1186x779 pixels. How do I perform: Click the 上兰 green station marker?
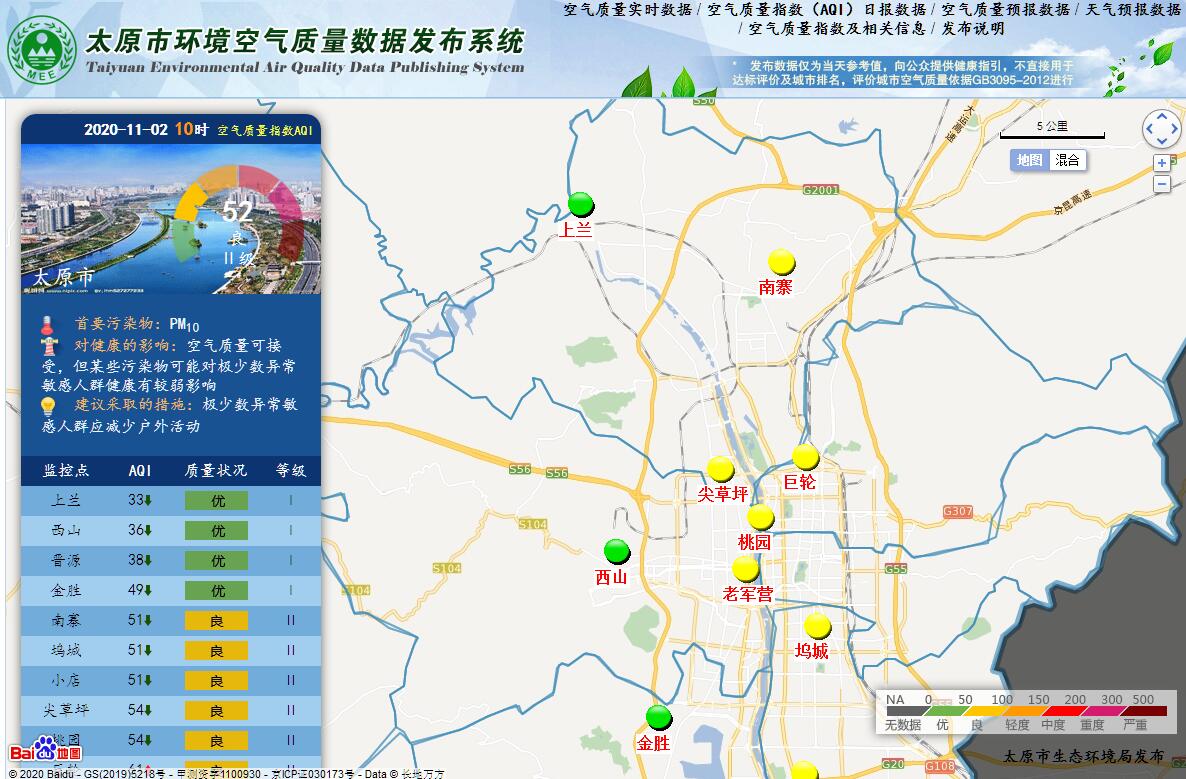point(581,205)
